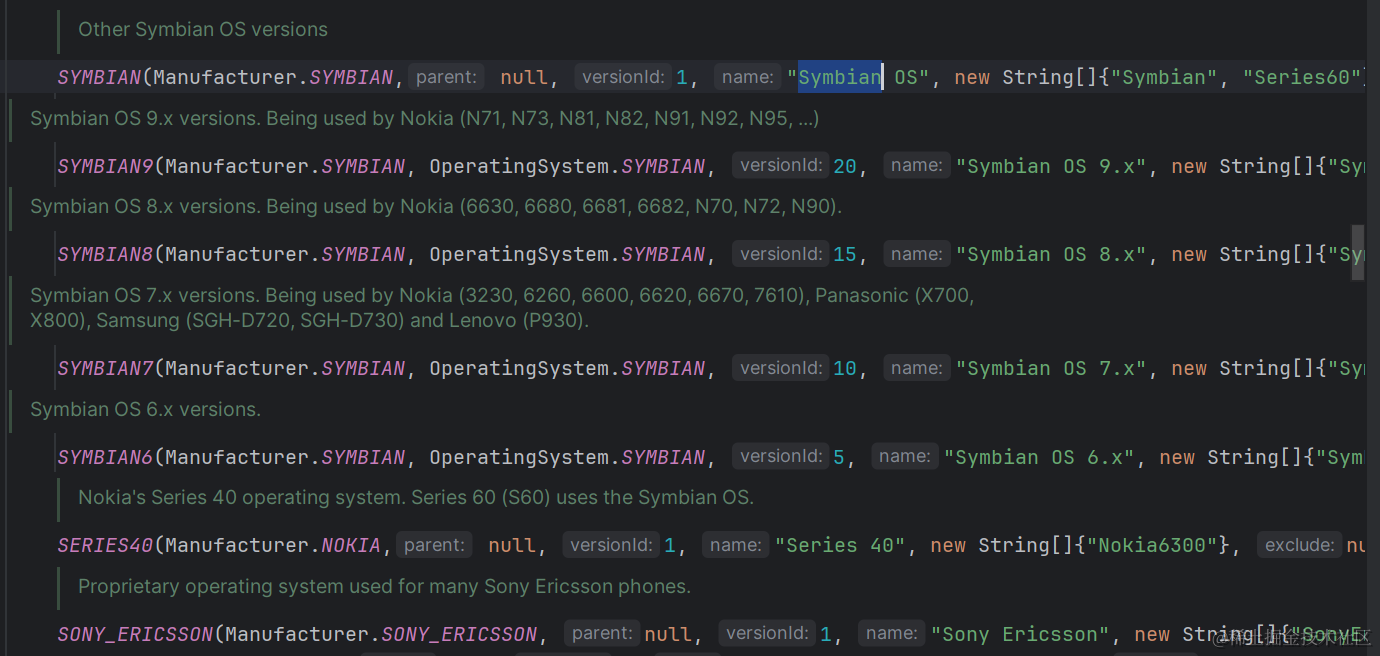Click the "Symbian OS 7.x versions" doc comment
This screenshot has height=656, width=1380.
click(502, 308)
